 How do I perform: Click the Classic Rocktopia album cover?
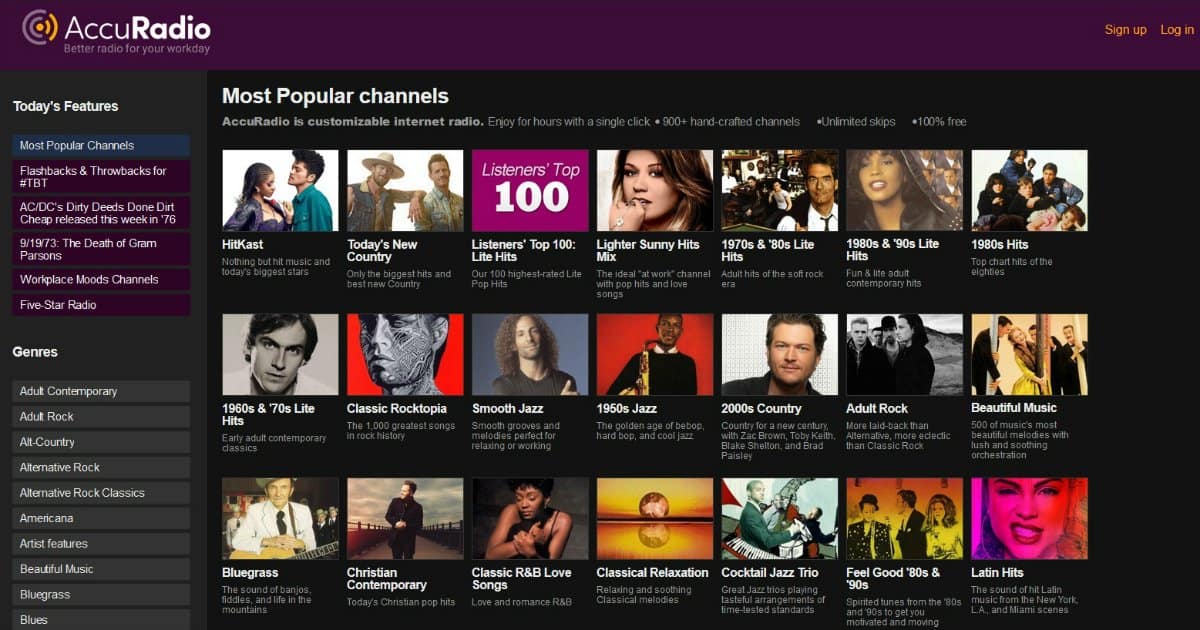405,354
